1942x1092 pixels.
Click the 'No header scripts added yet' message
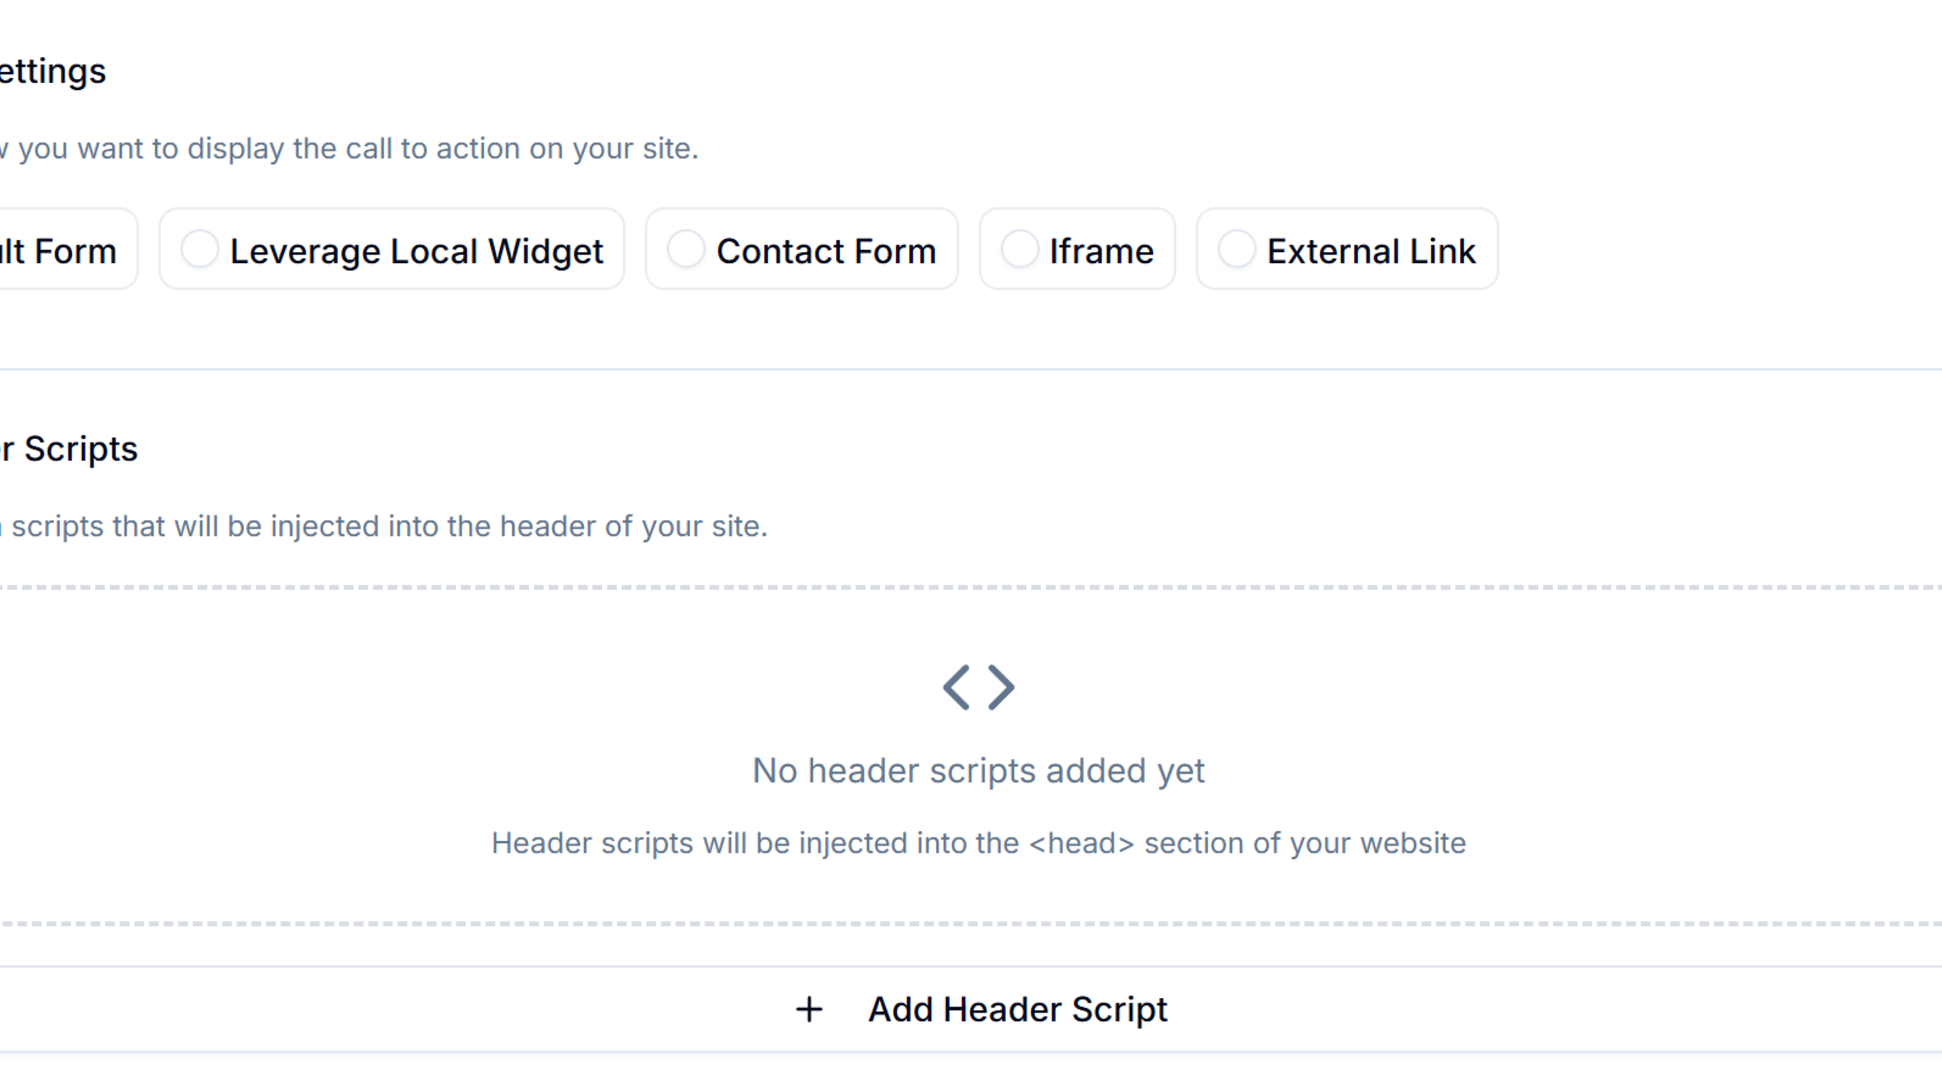pyautogui.click(x=978, y=771)
